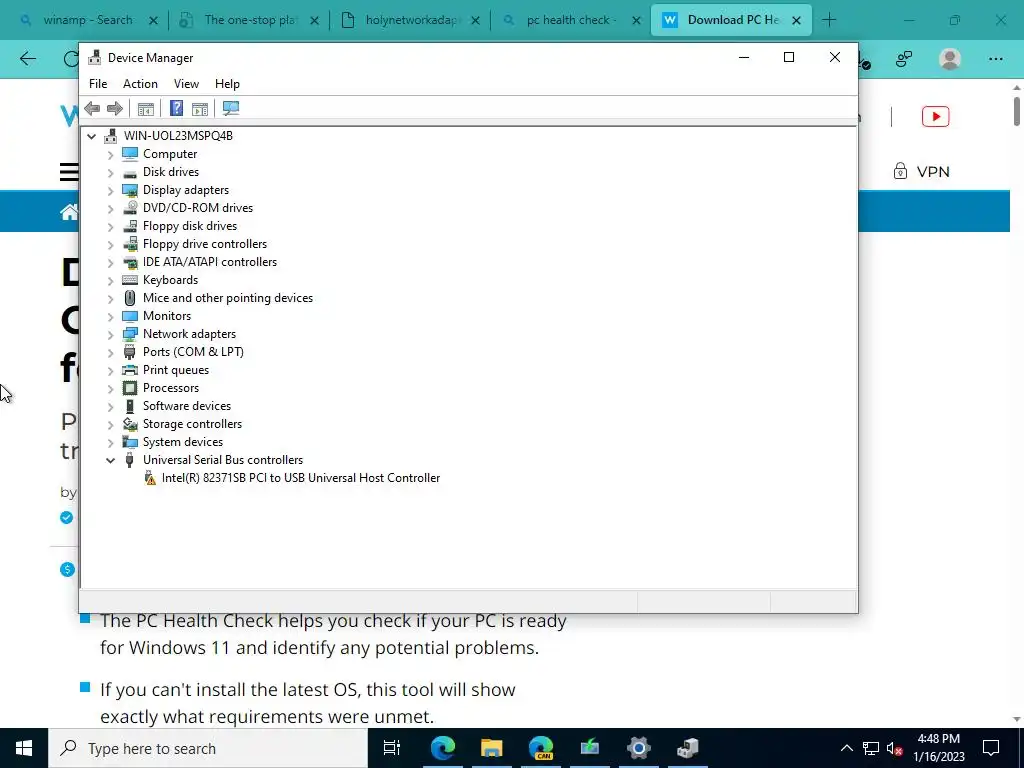1024x768 pixels.
Task: Select the Print queues icon
Action: click(x=130, y=370)
